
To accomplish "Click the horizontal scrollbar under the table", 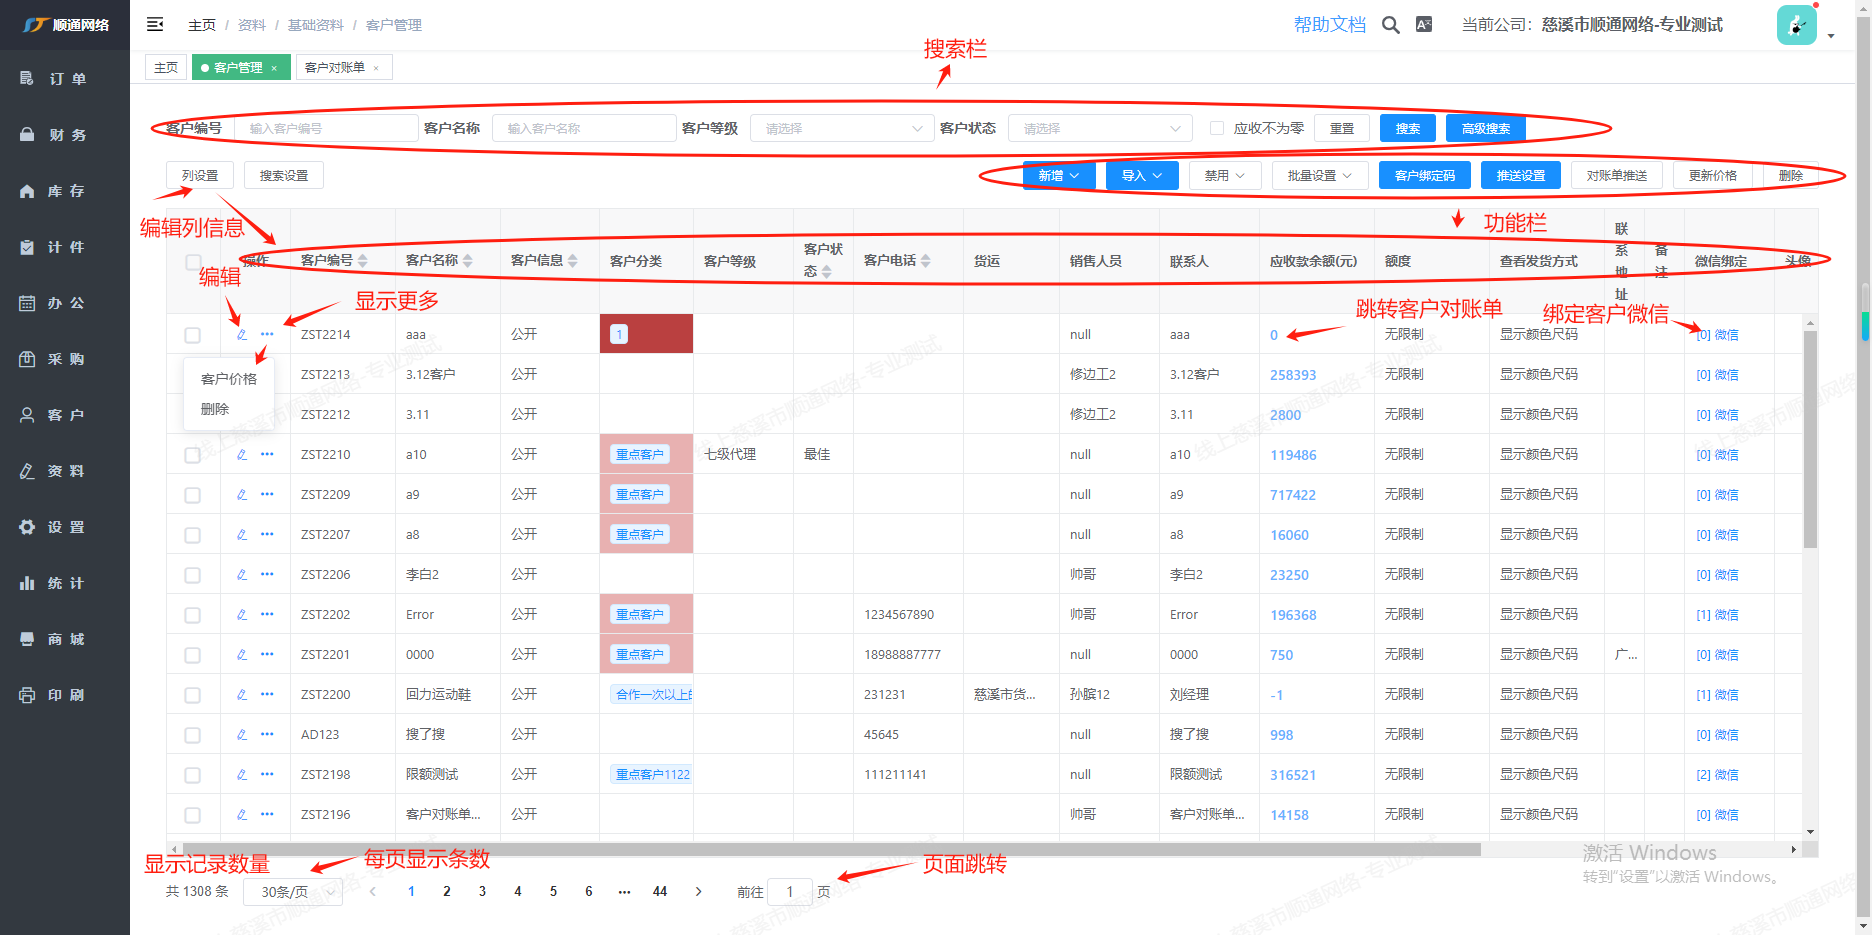I will [830, 850].
